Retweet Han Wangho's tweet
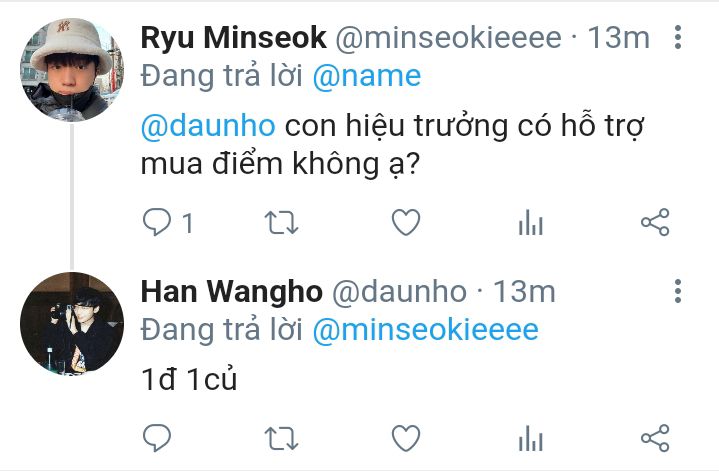Screen dimensions: 719x471 tap(282, 438)
